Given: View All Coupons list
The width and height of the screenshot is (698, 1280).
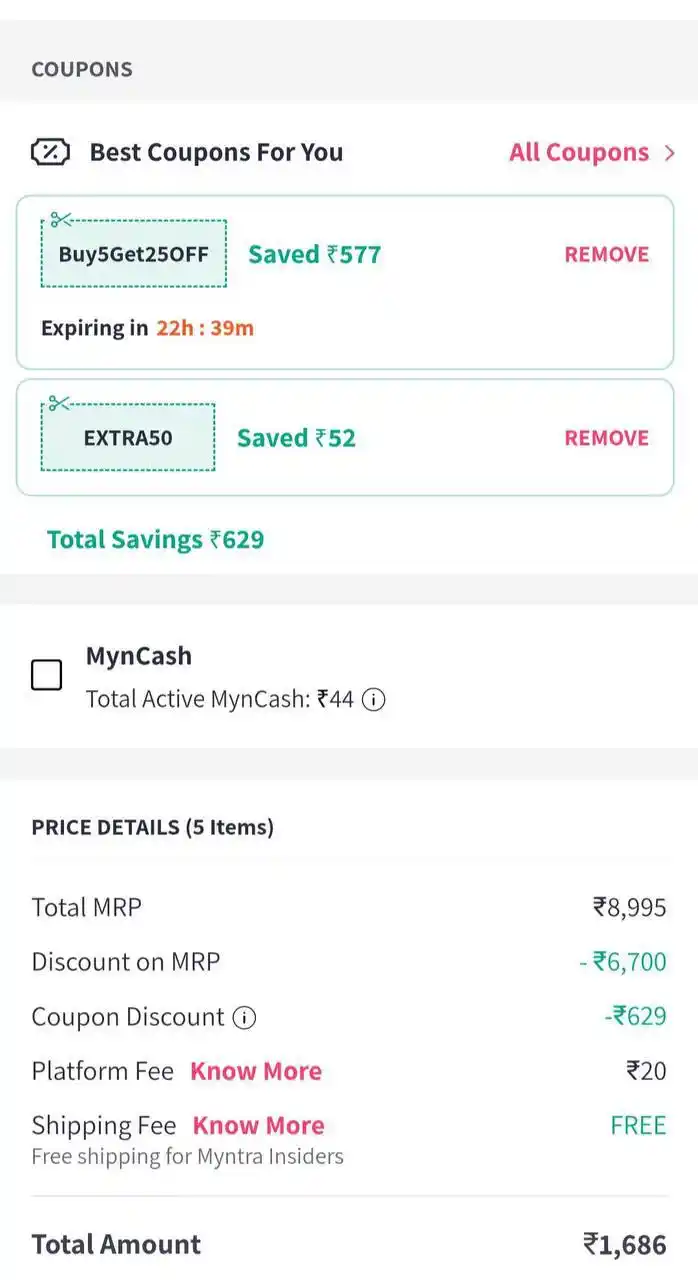Looking at the screenshot, I should coord(579,152).
